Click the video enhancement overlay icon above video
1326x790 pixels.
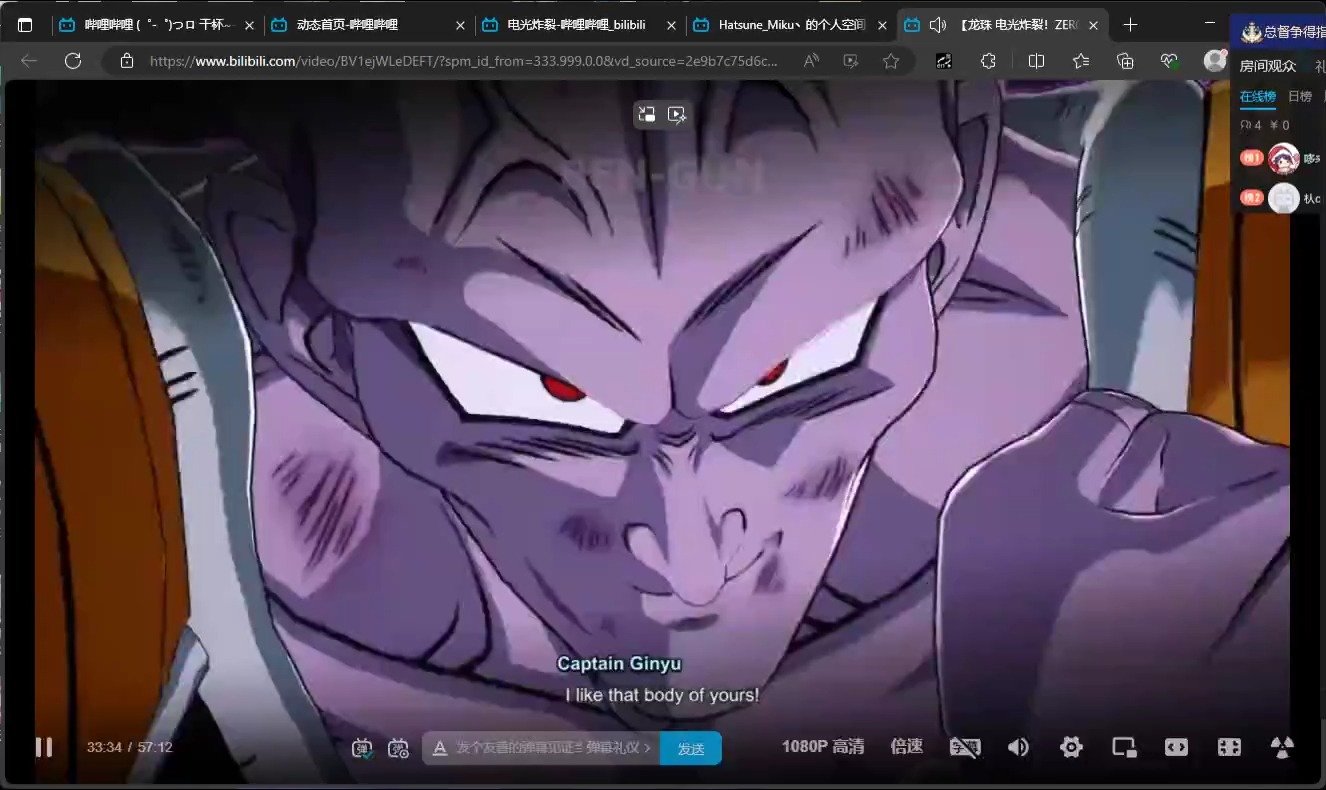[x=677, y=115]
